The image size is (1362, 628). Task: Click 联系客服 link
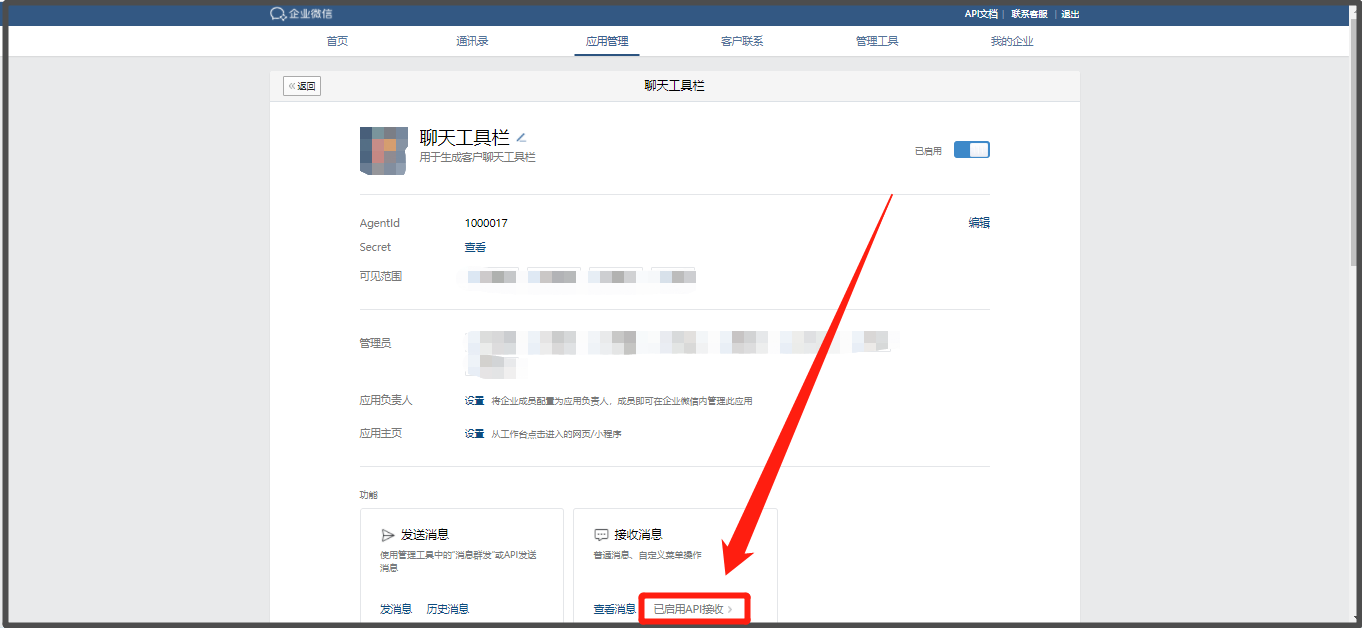(1029, 14)
